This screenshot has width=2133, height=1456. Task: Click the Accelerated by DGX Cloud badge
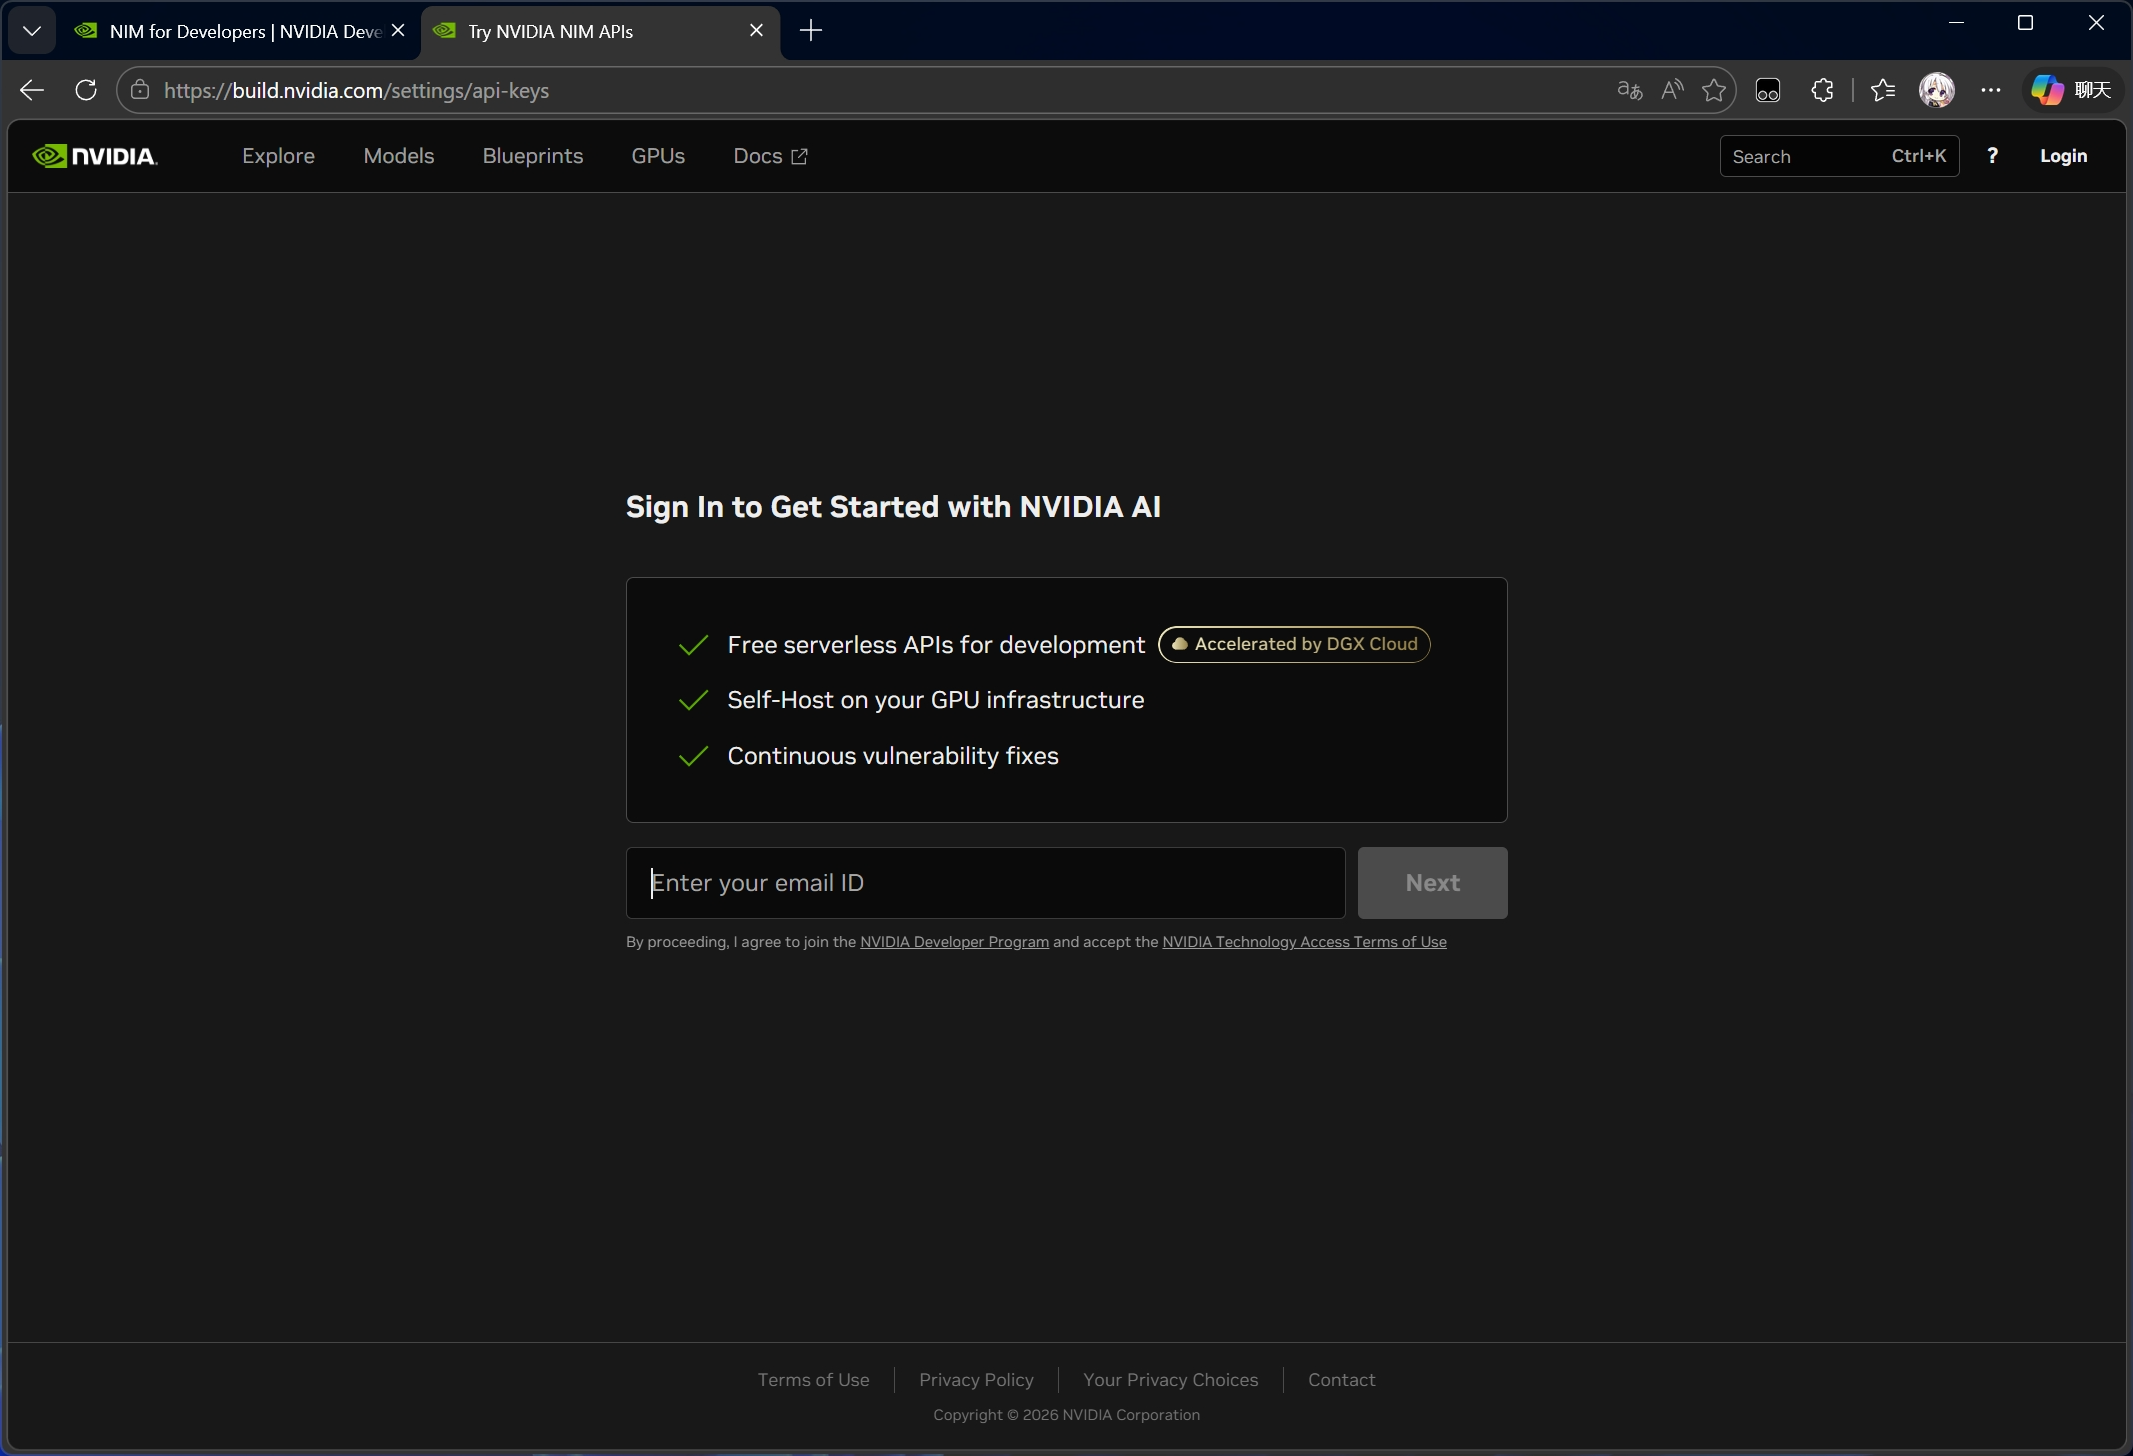[1294, 644]
